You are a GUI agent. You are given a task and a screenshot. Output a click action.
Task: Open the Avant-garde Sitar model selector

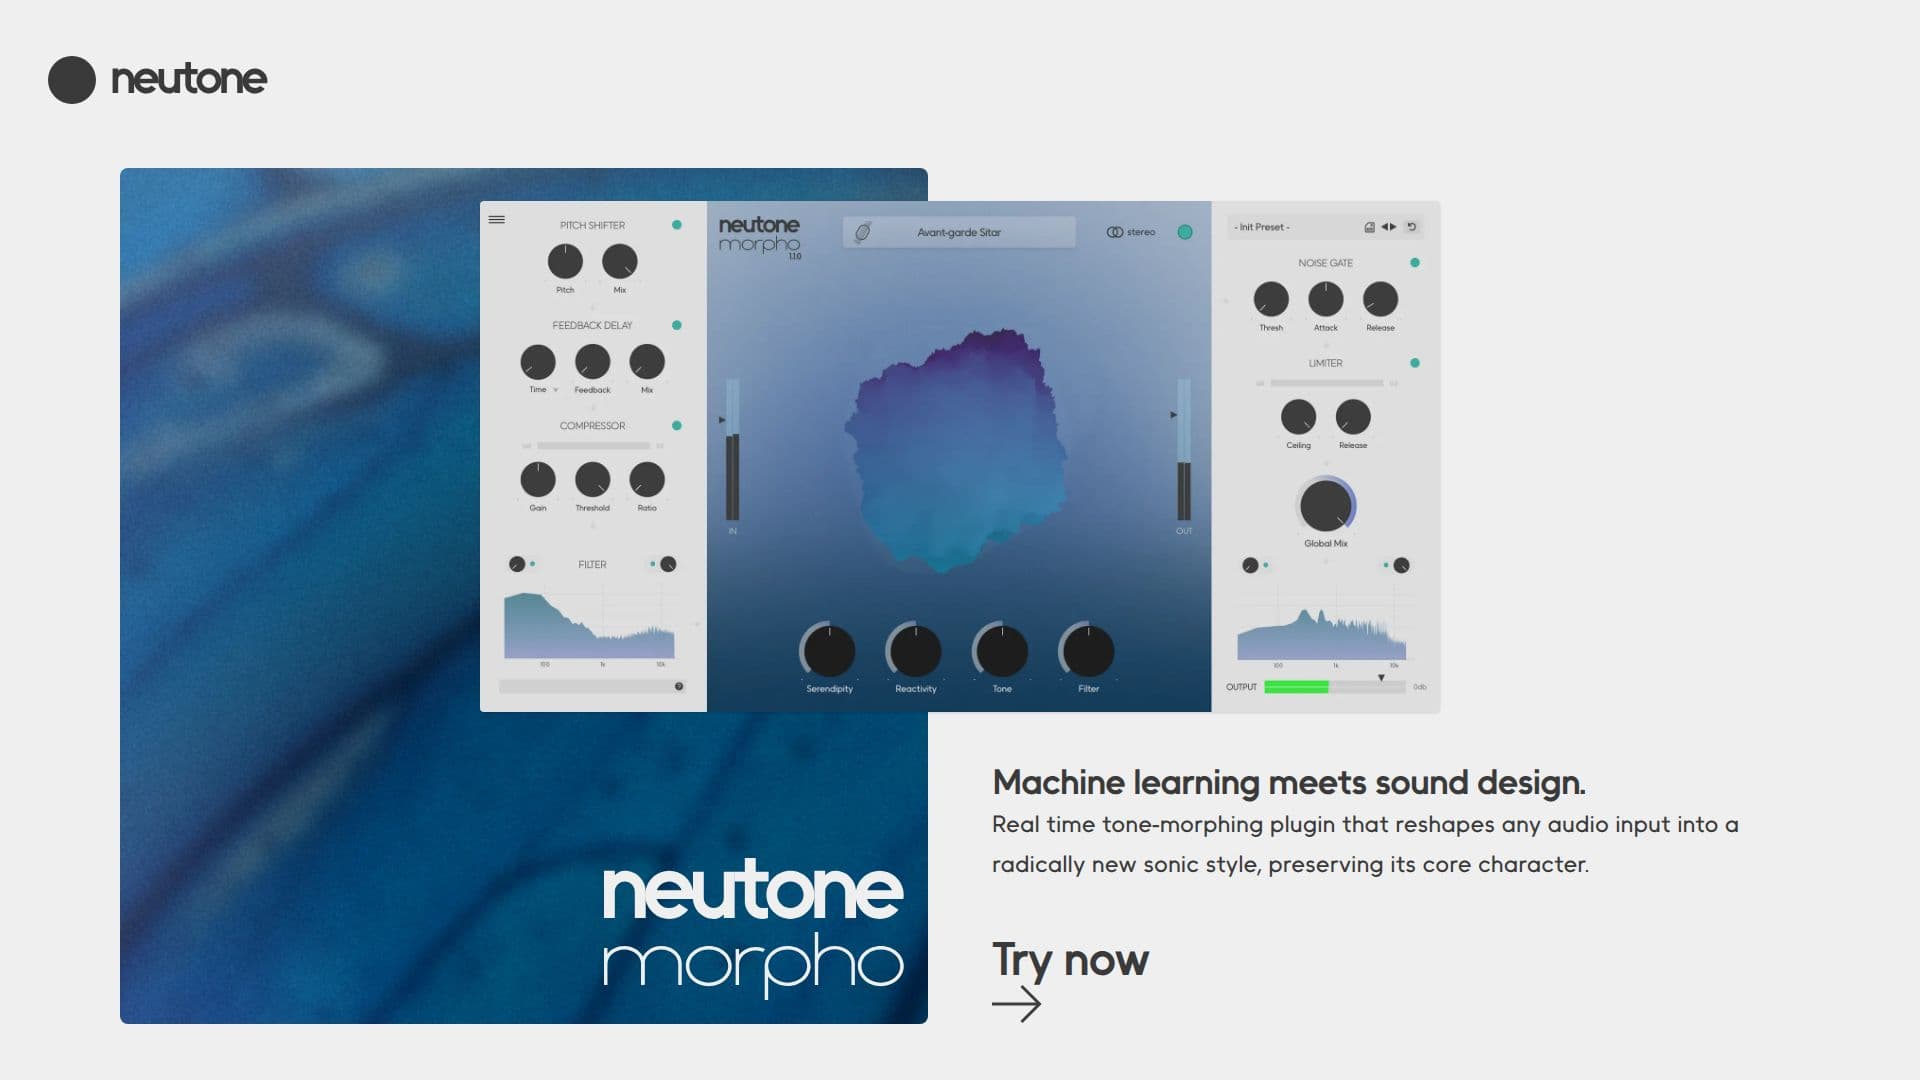959,232
